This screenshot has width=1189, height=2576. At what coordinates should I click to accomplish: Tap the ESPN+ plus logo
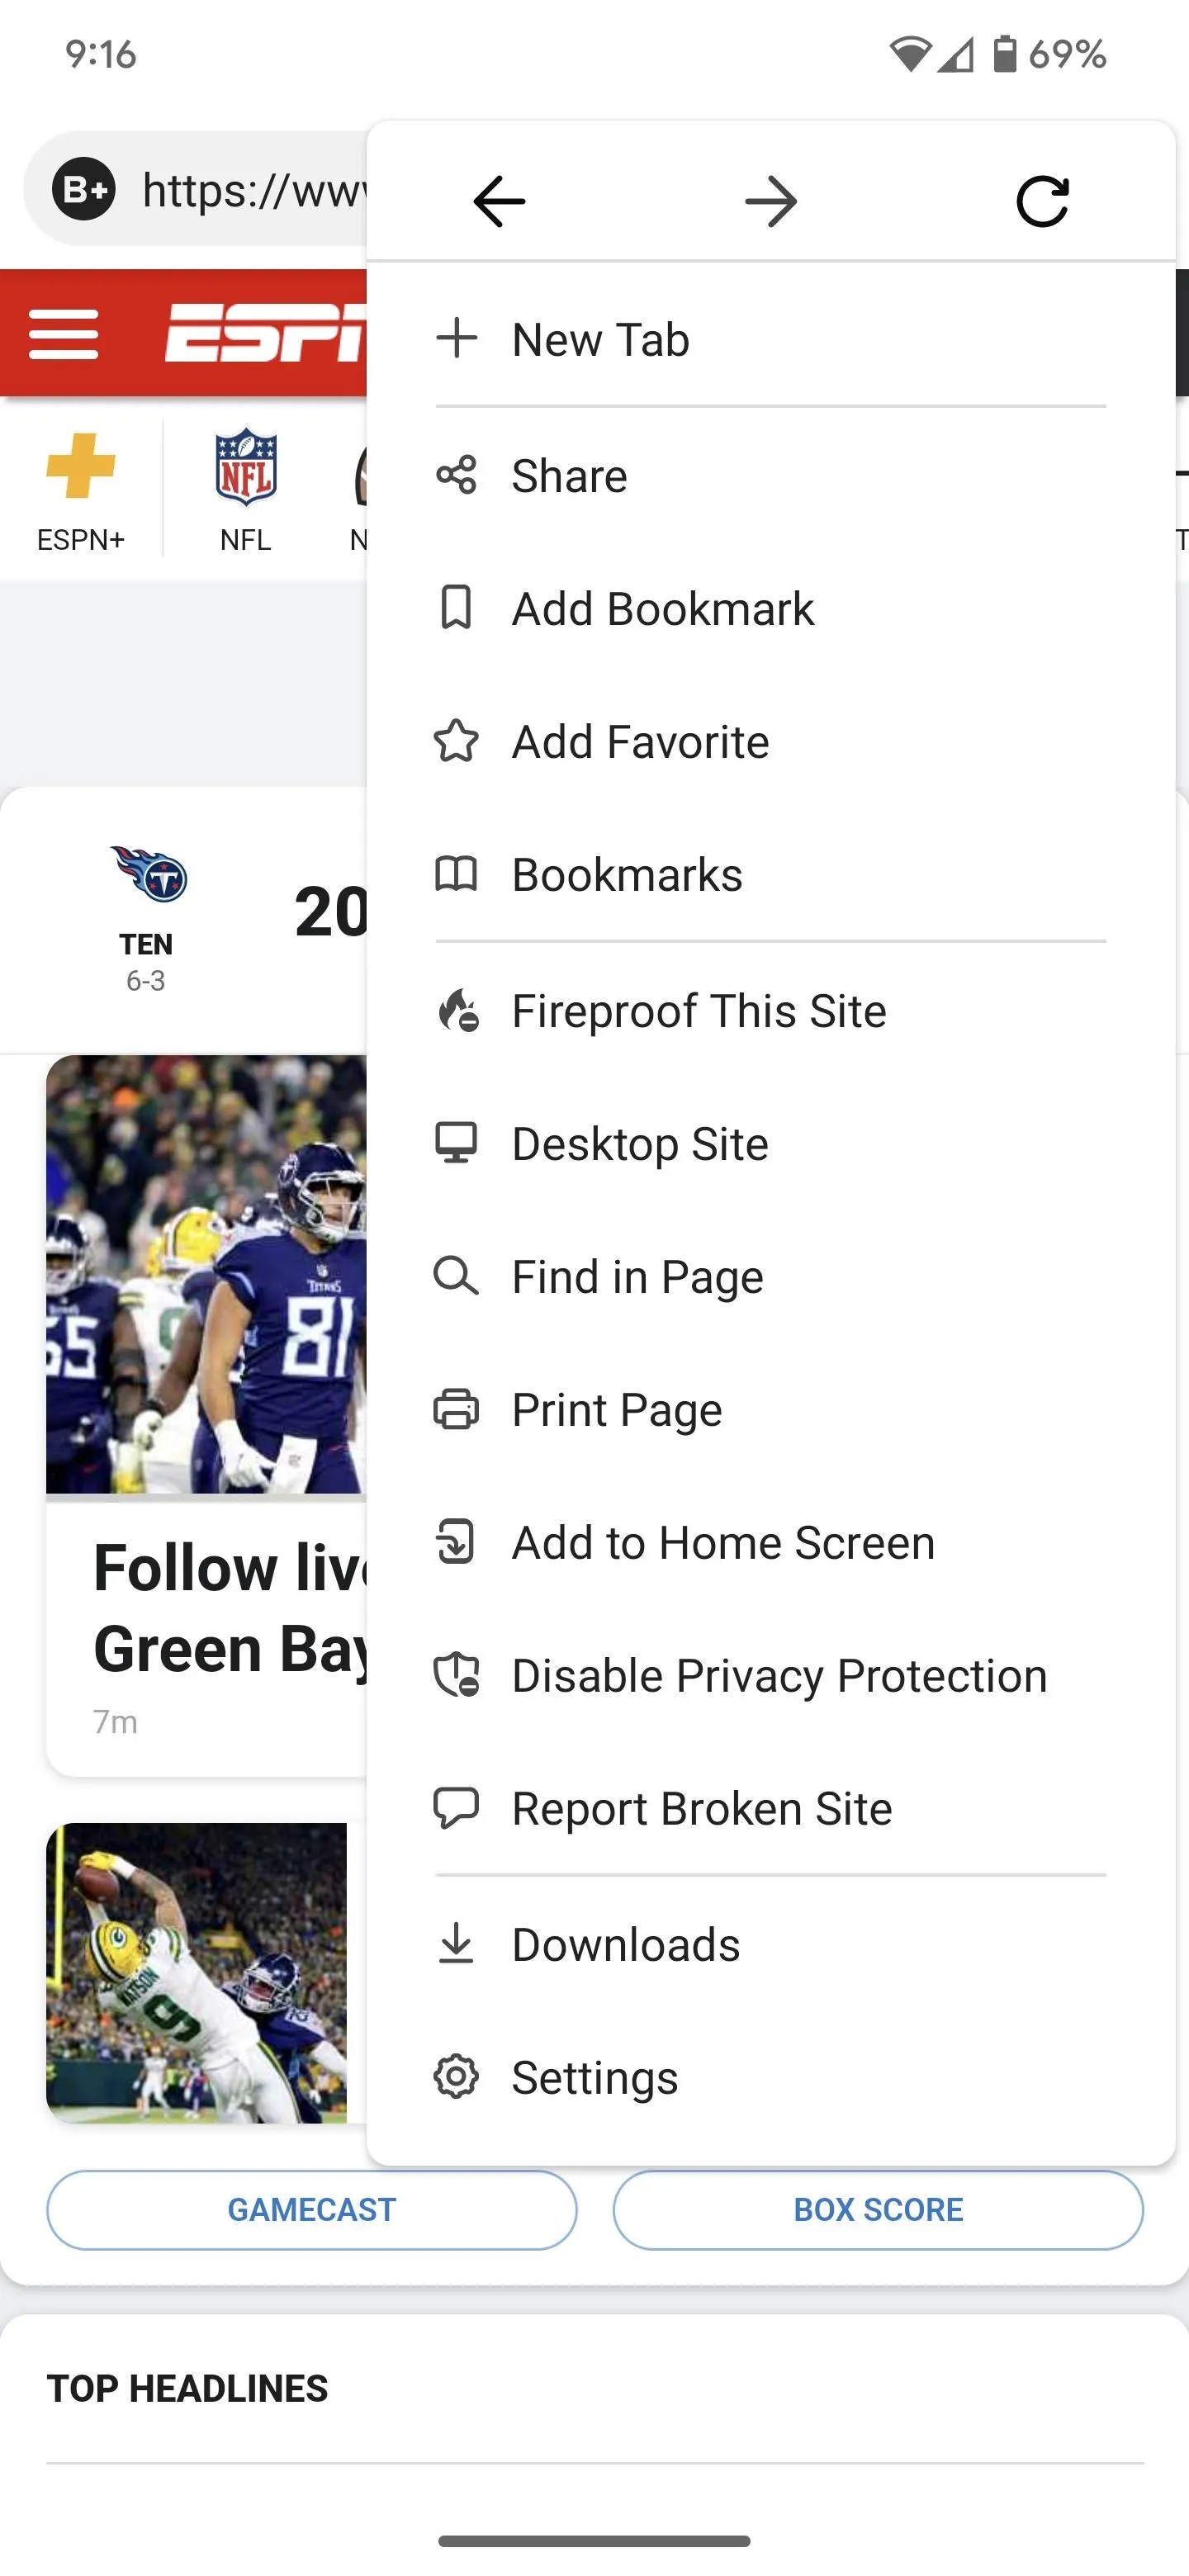[x=81, y=465]
